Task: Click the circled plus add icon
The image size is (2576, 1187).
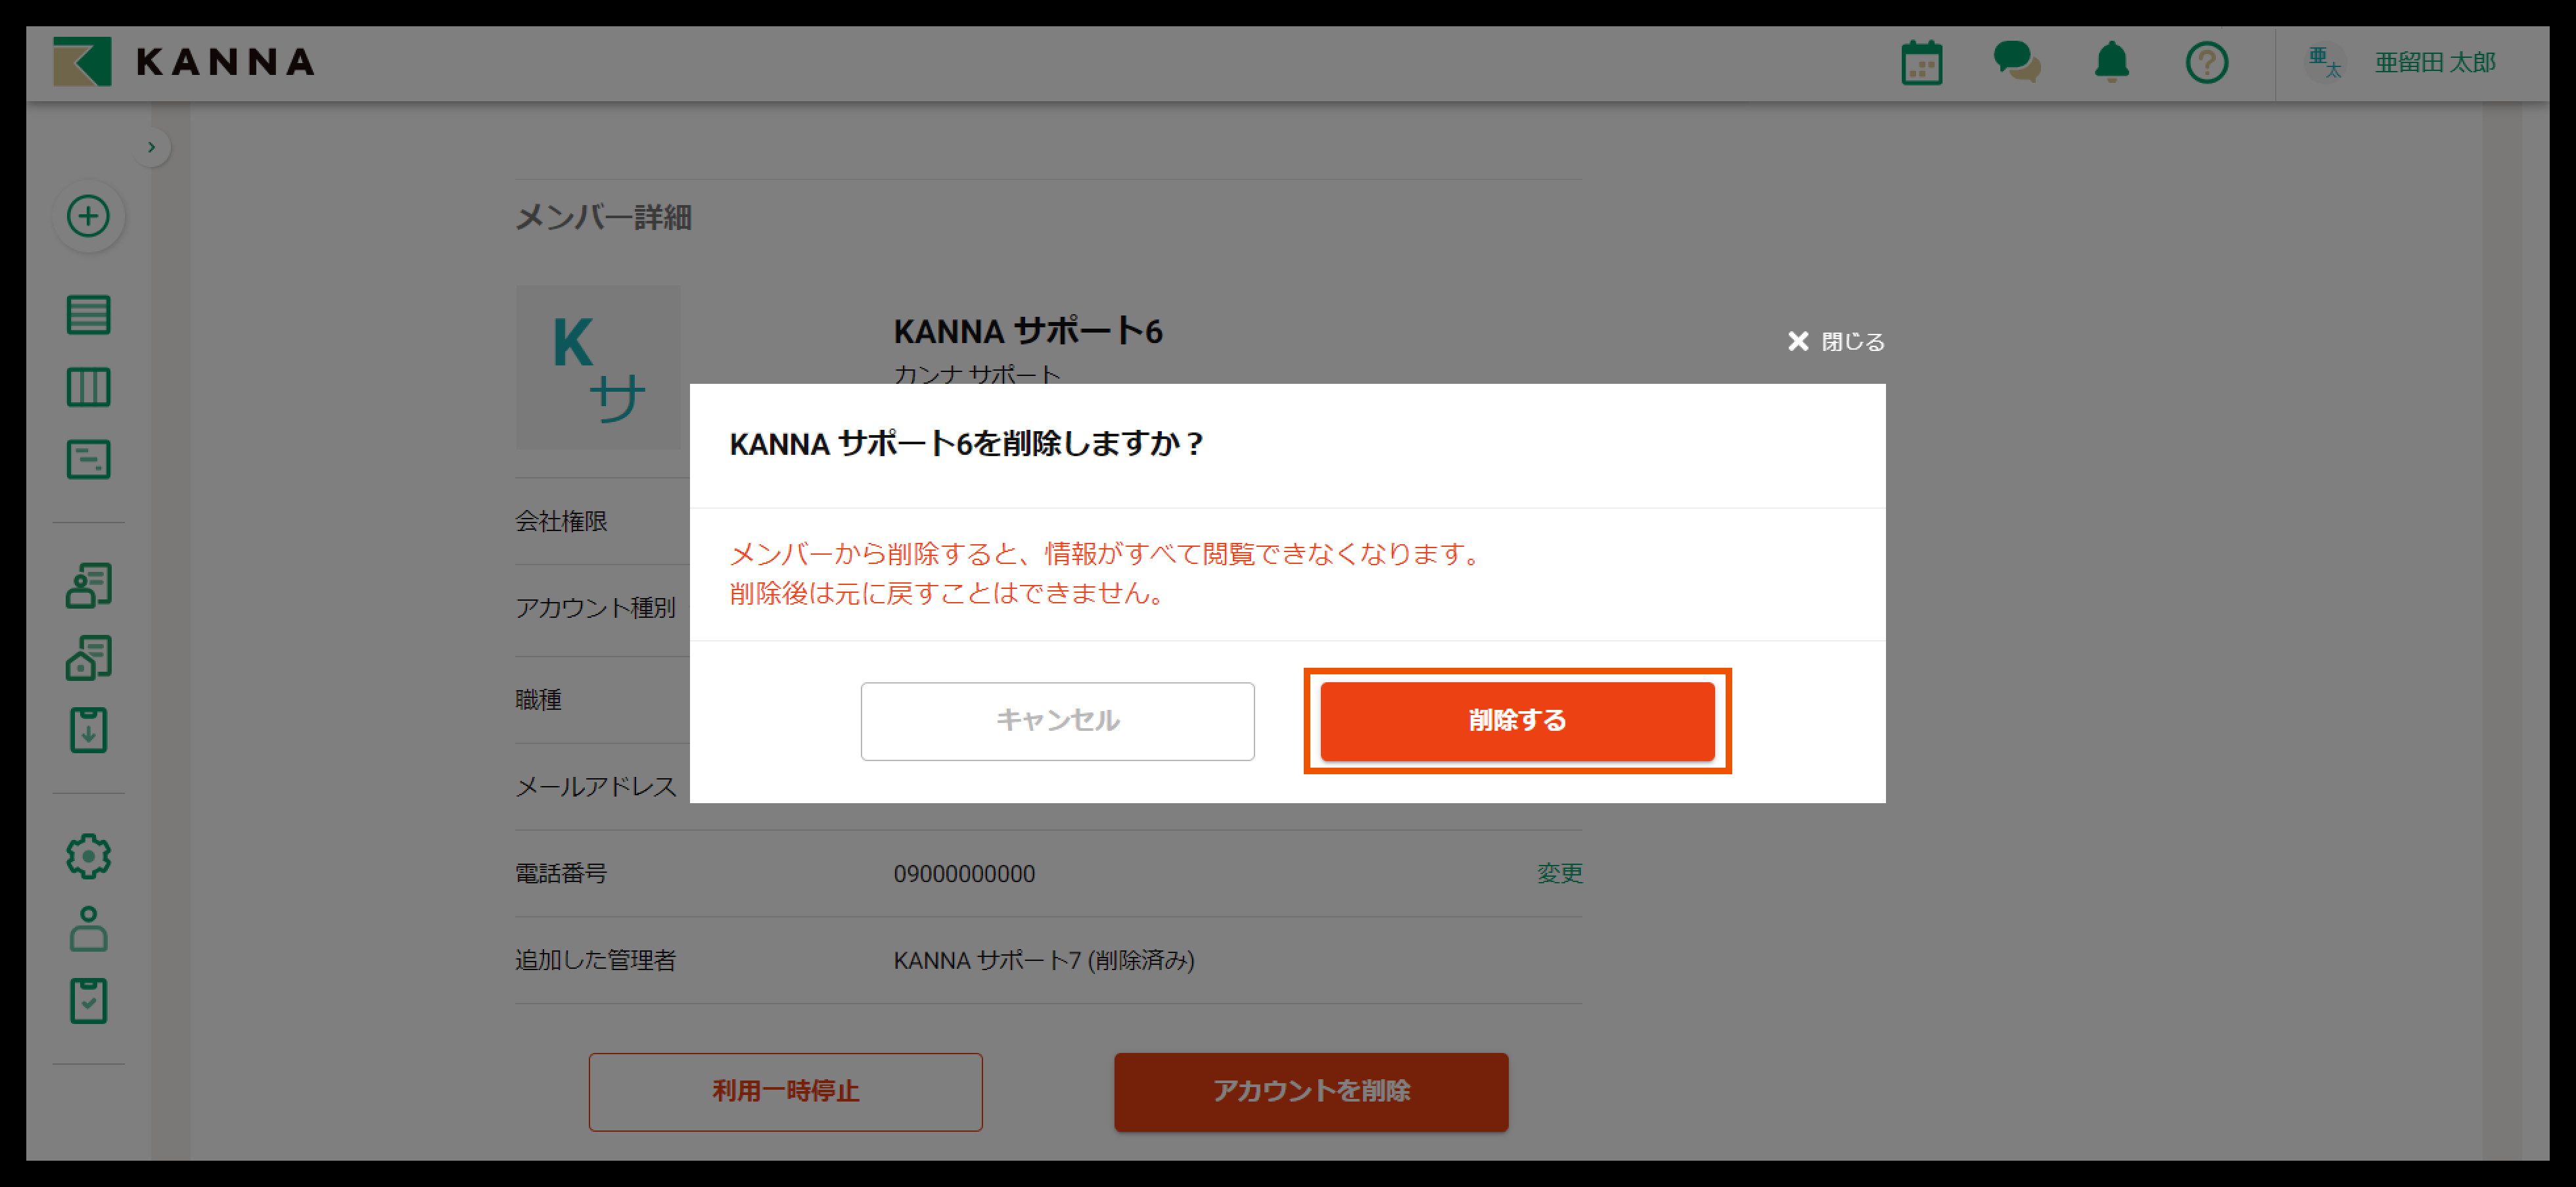Action: (x=88, y=216)
